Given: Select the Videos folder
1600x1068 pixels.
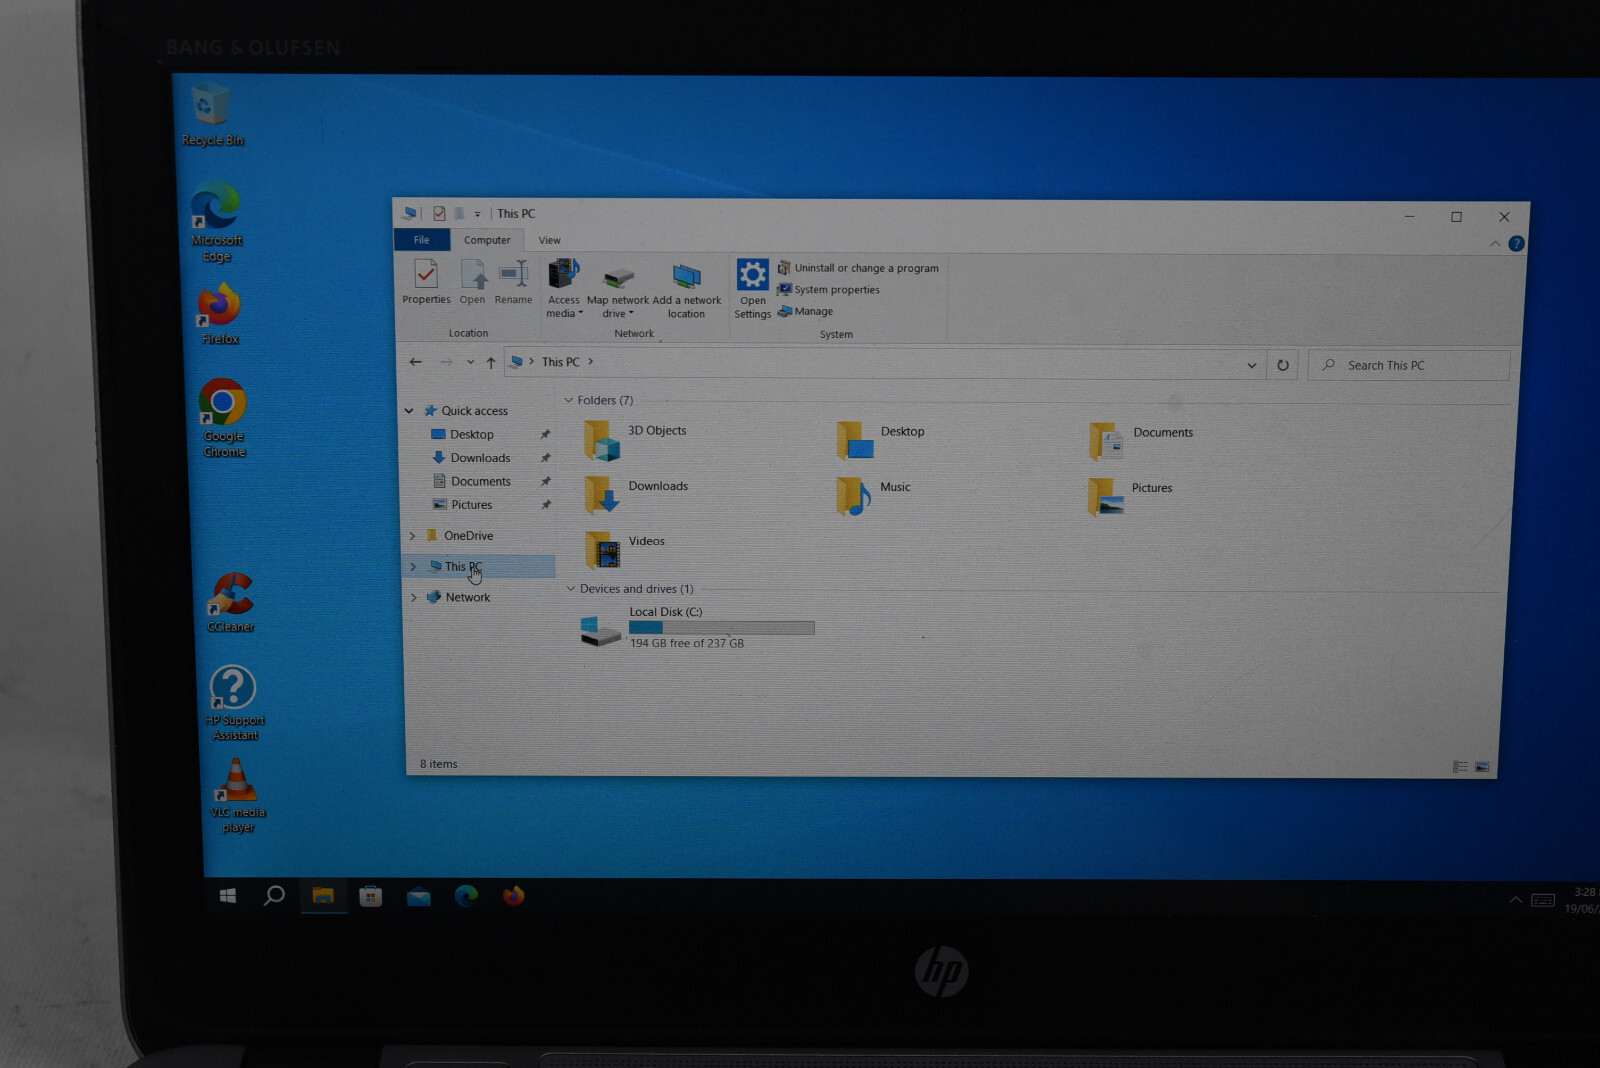Looking at the screenshot, I should [x=625, y=549].
